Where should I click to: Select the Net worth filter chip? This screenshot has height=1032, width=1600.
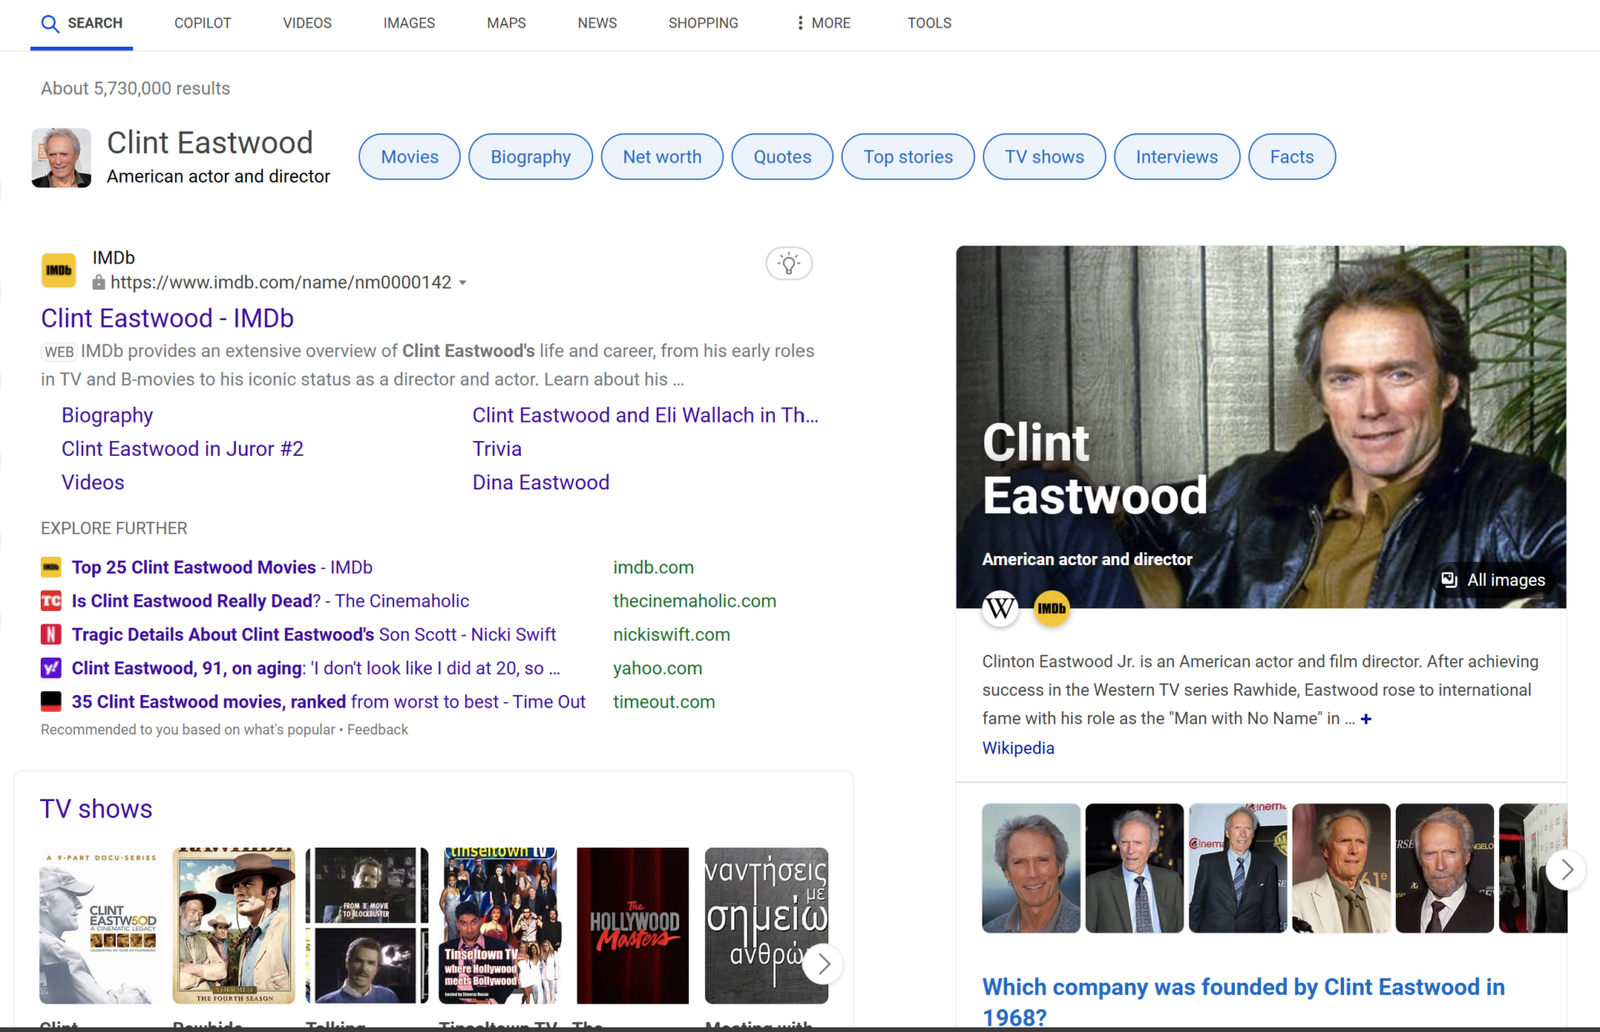pos(661,157)
